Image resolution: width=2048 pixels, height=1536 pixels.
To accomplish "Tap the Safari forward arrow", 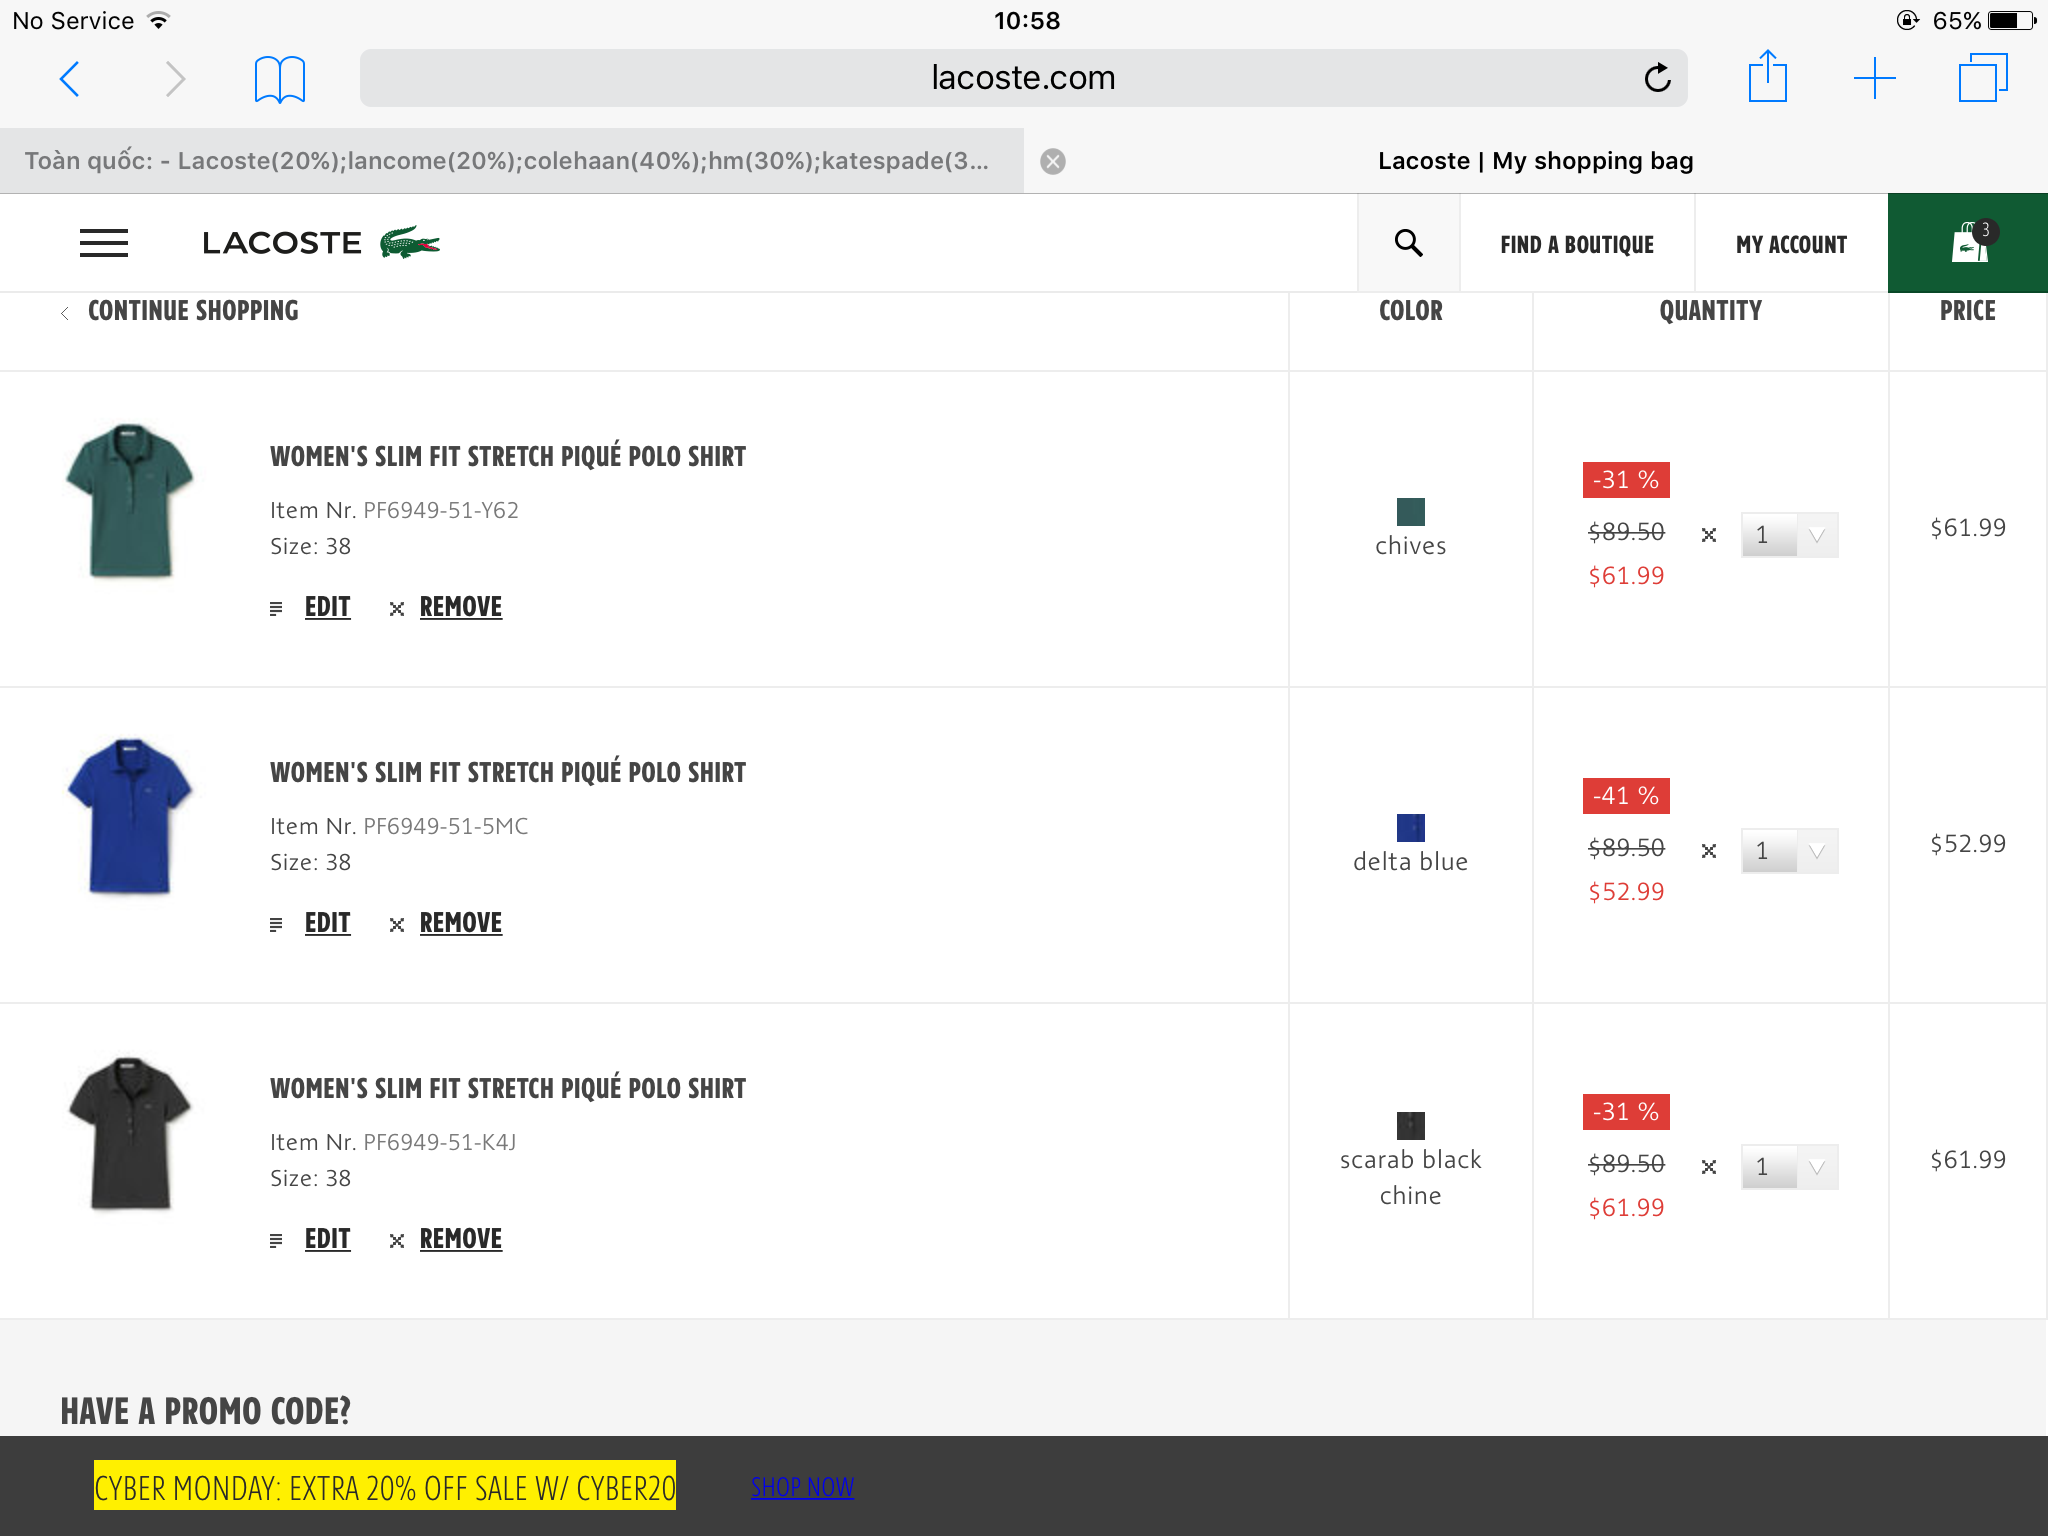I will (175, 79).
